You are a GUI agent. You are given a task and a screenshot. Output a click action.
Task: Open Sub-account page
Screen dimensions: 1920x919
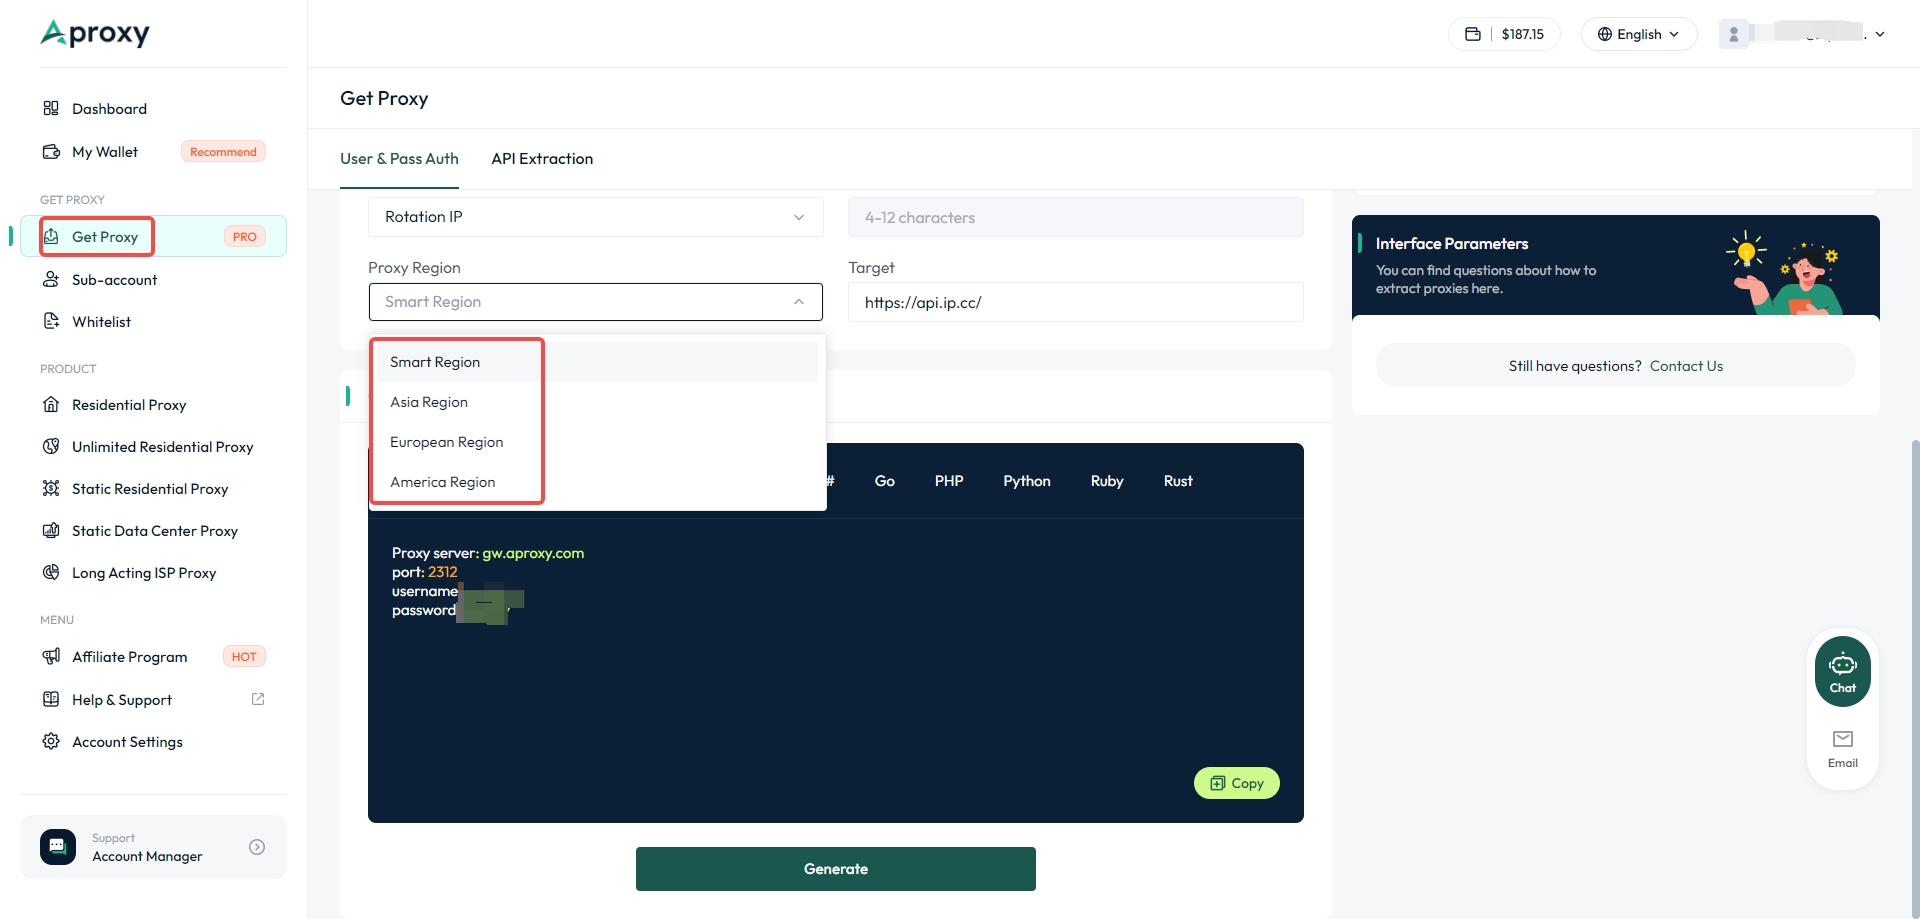click(x=114, y=280)
